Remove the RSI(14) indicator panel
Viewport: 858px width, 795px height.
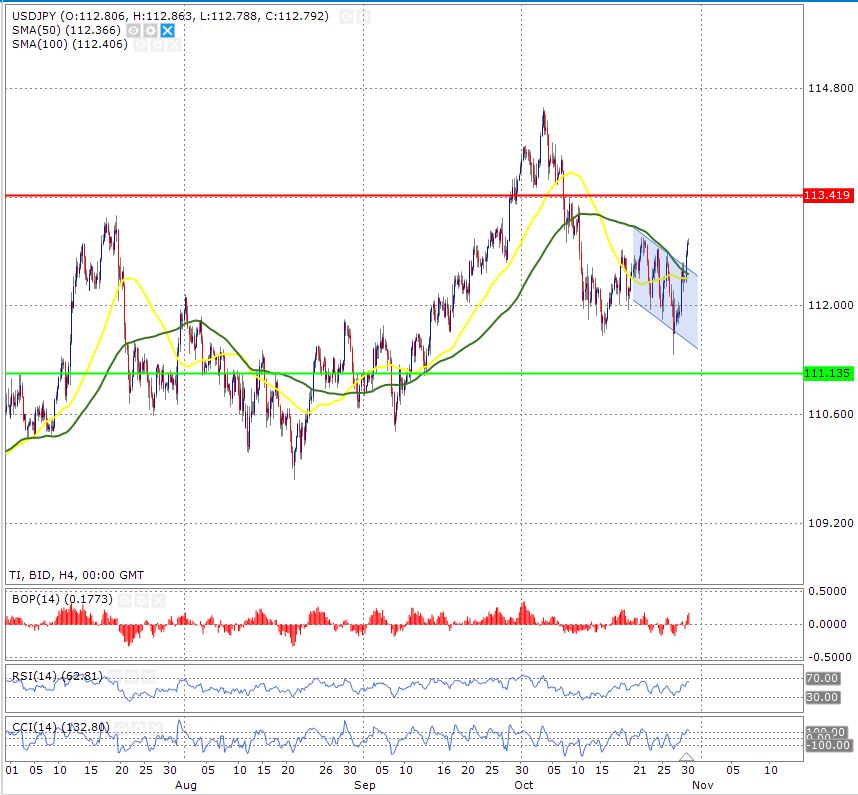click(x=146, y=676)
